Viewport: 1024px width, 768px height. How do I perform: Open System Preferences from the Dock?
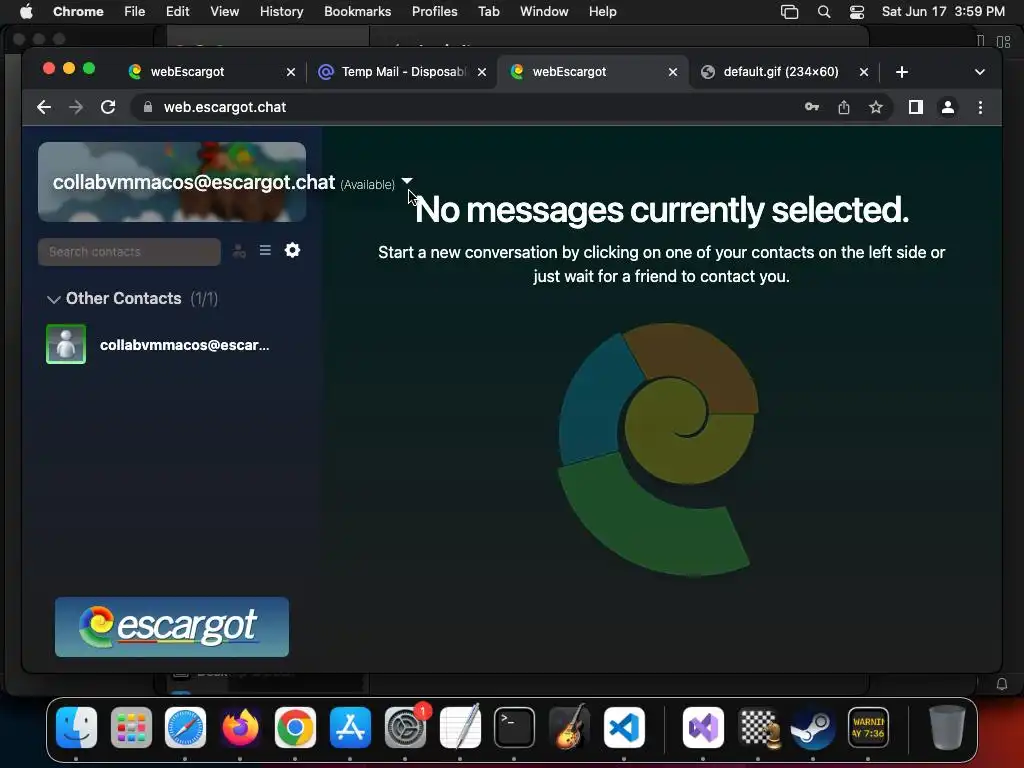pos(405,728)
